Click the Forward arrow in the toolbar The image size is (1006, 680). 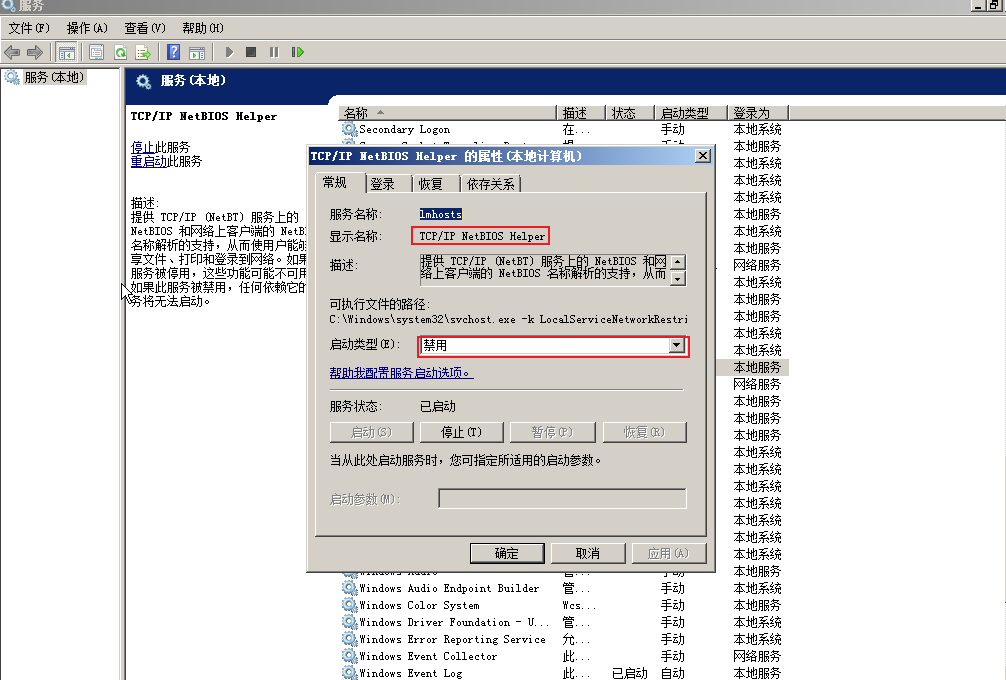(35, 52)
